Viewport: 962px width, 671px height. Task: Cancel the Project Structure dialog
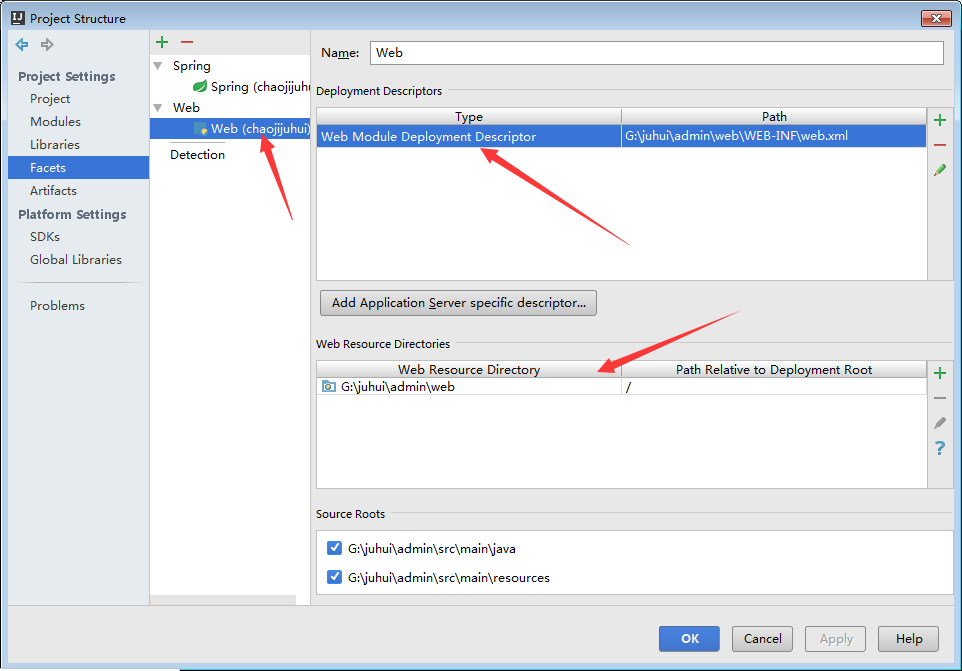(762, 638)
